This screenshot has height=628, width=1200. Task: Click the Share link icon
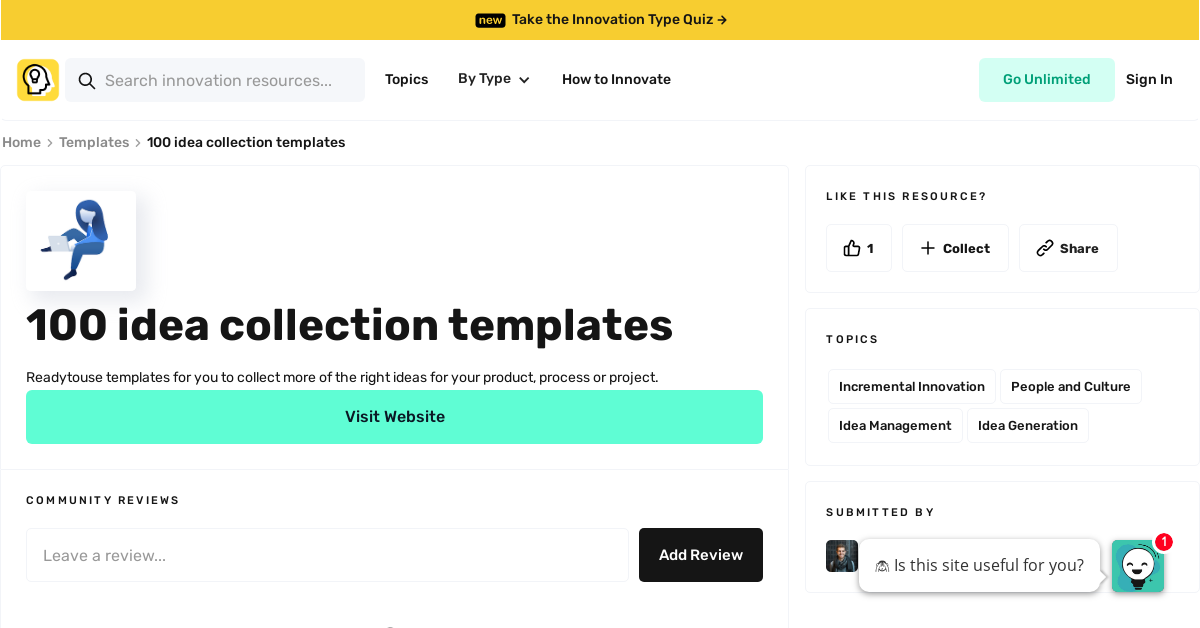point(1047,247)
